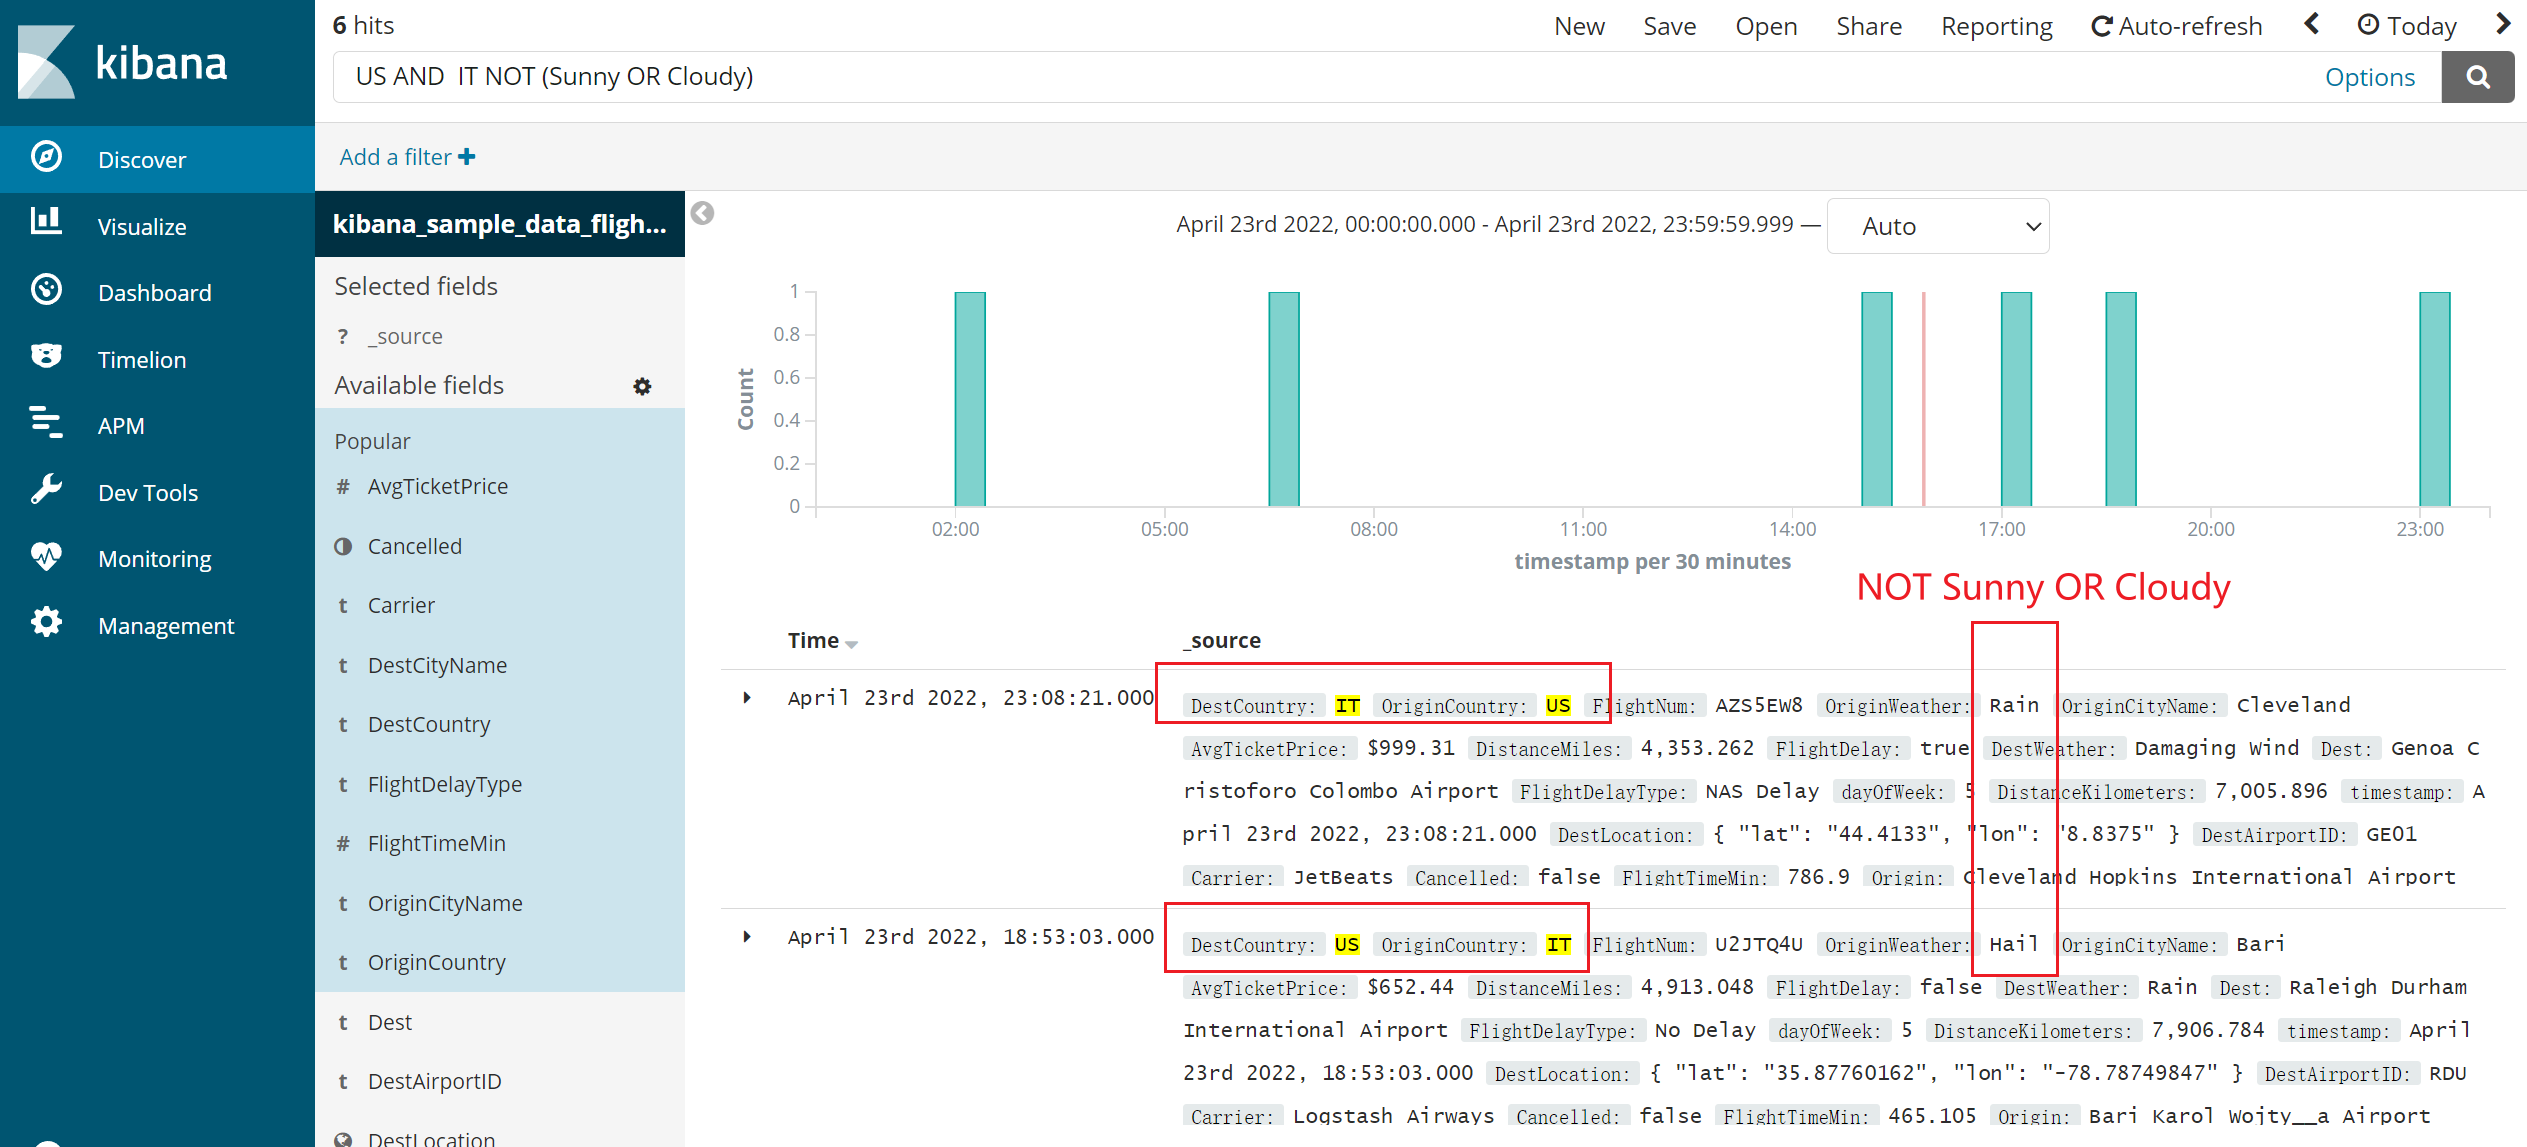Image resolution: width=2527 pixels, height=1147 pixels.
Task: Open the Discover compass icon
Action: click(46, 158)
